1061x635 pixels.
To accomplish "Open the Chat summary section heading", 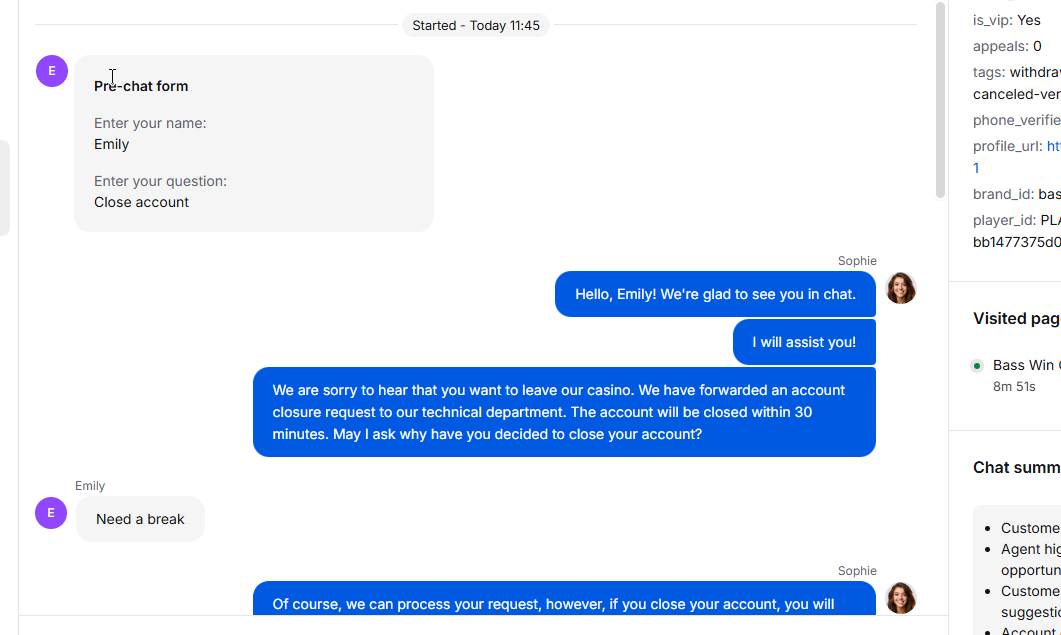I will coord(1016,468).
